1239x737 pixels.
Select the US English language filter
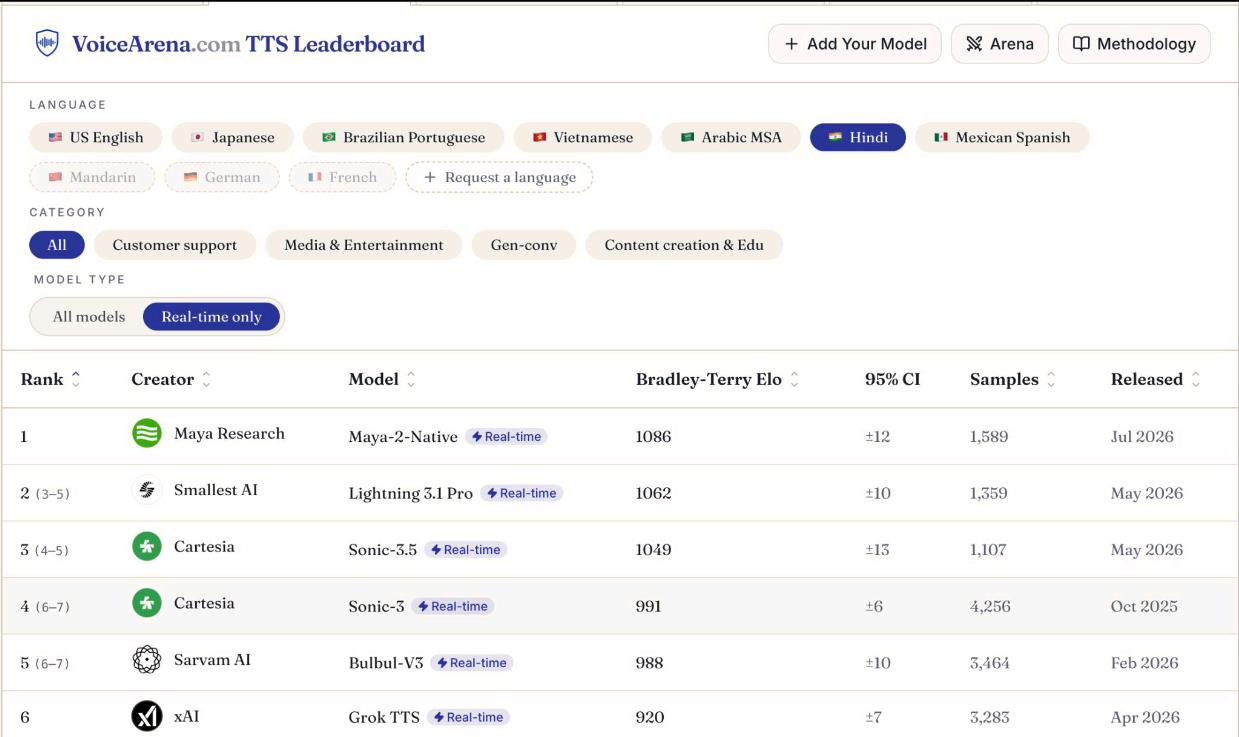[95, 137]
